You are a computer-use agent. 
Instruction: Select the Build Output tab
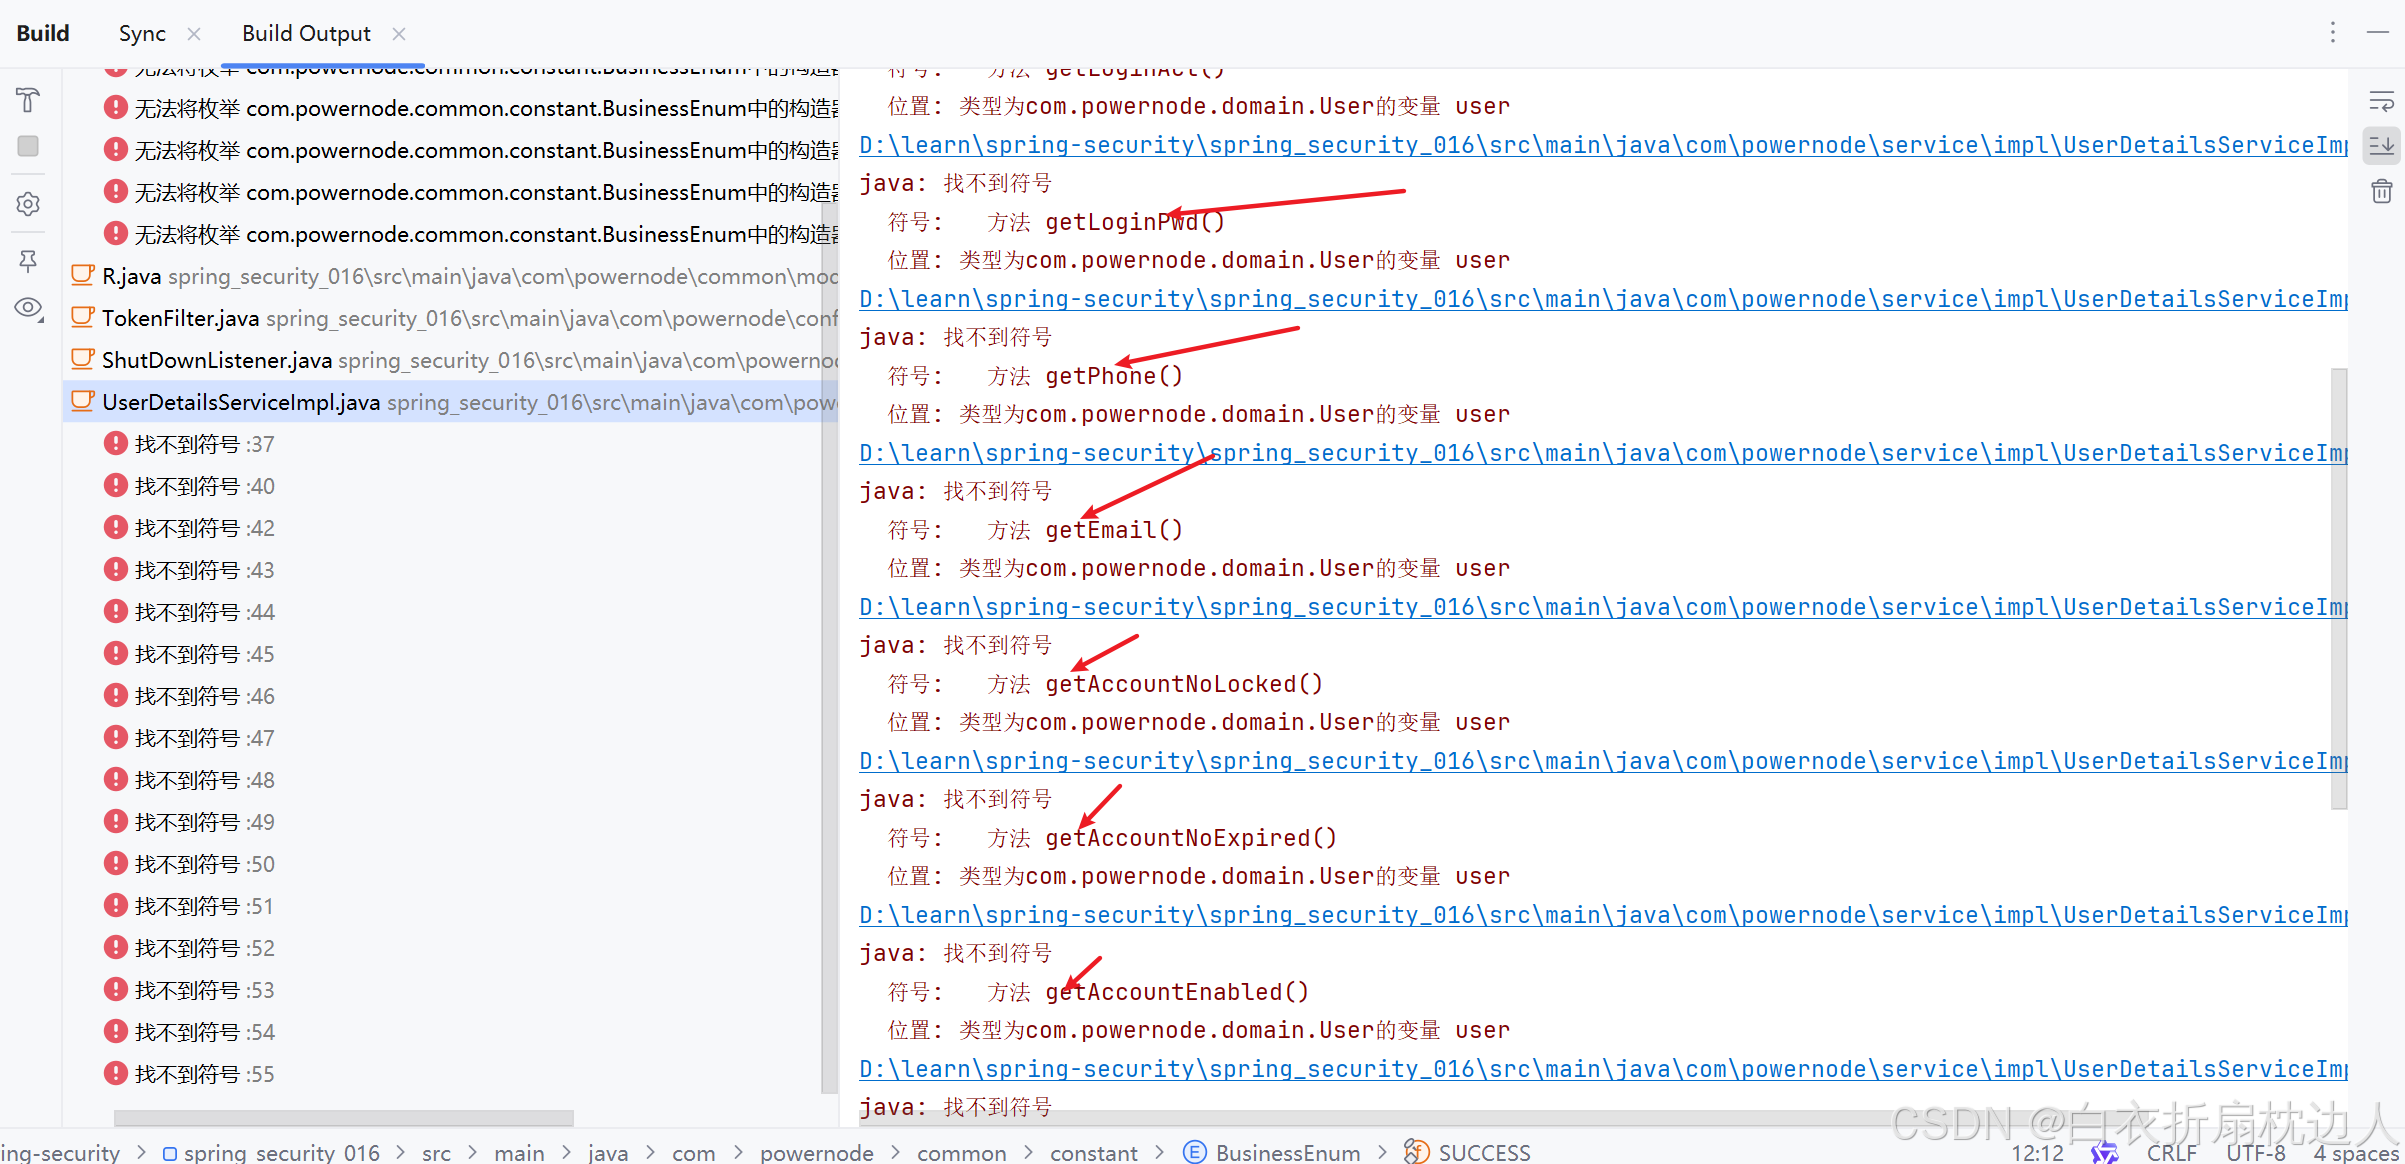(306, 32)
